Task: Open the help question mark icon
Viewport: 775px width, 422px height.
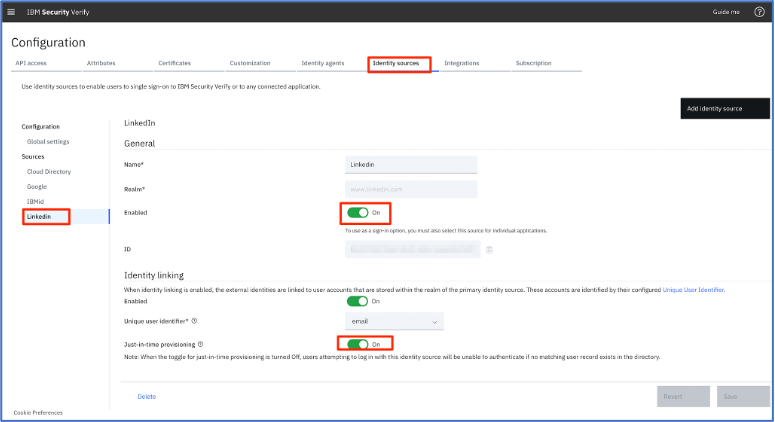Action: pos(759,12)
